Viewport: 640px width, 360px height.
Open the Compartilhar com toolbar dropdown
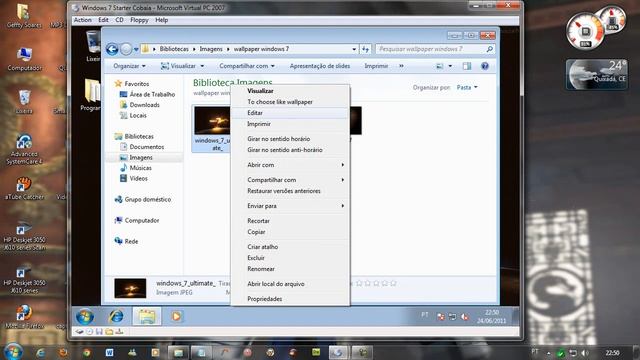[247, 66]
